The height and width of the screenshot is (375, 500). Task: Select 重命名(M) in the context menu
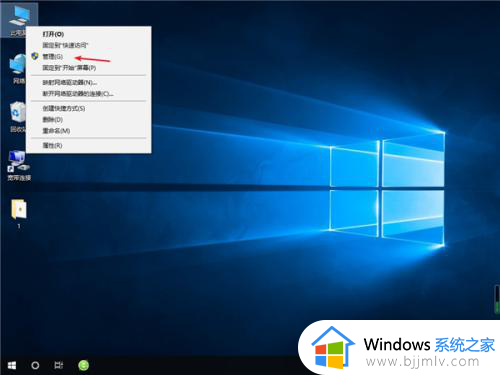[88, 131]
